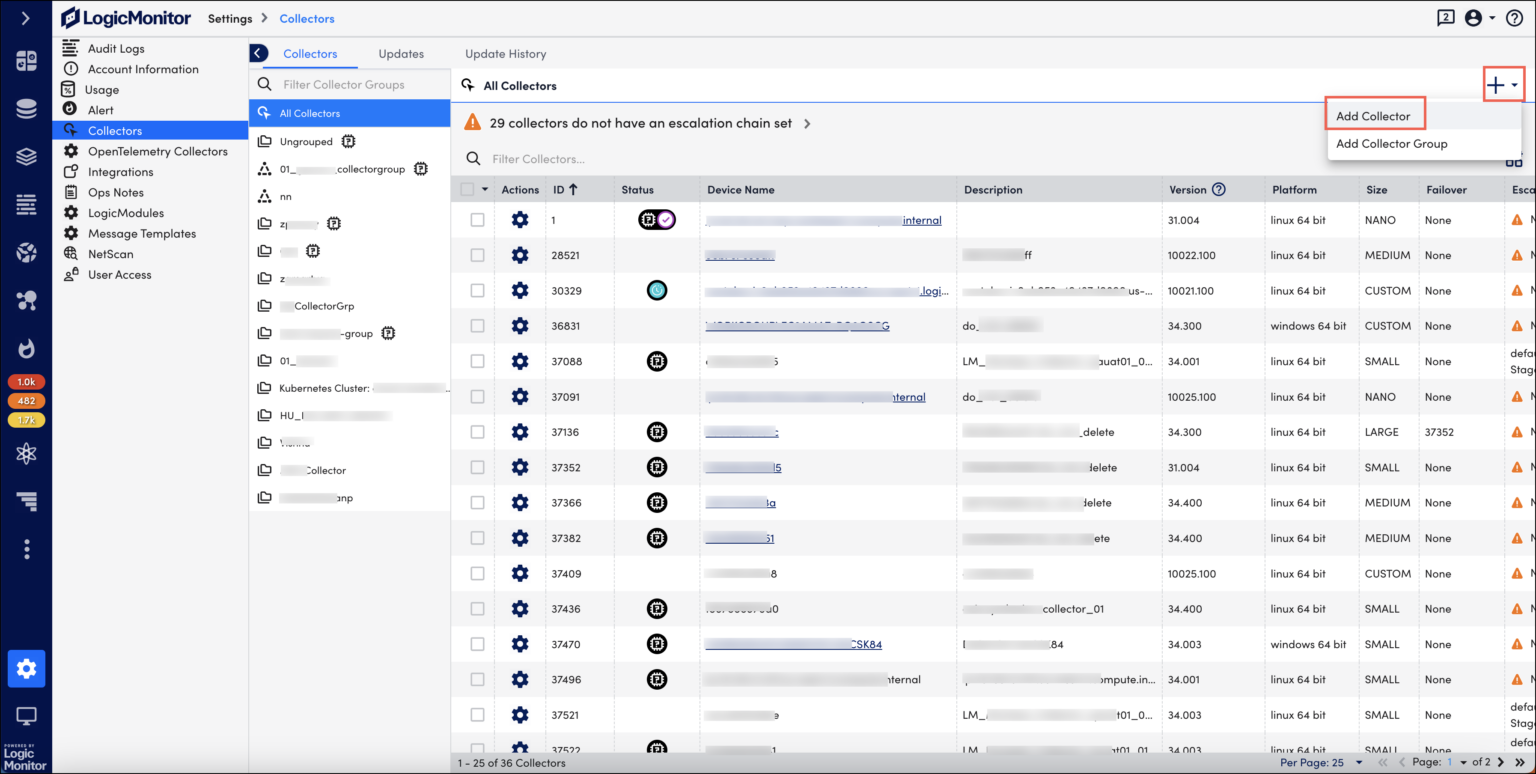Navigate using the Collectors breadcrumb link
The height and width of the screenshot is (774, 1536).
(x=306, y=17)
